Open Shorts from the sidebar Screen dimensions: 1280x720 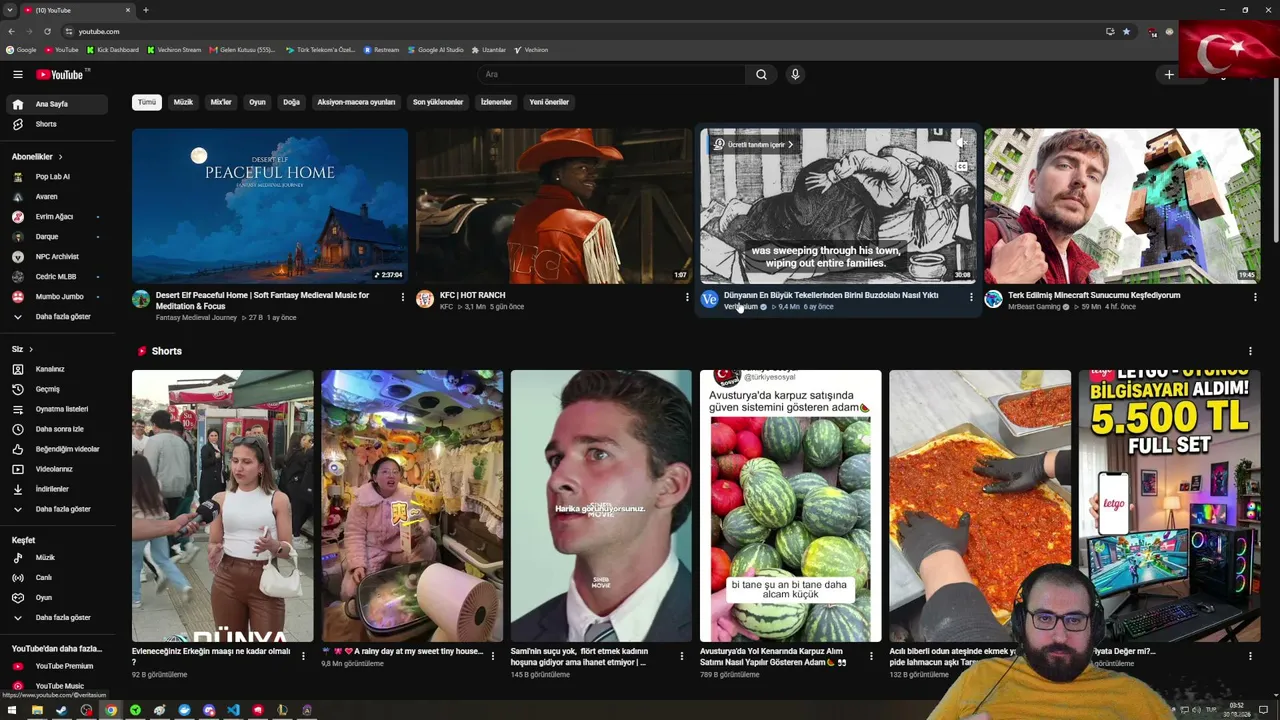[57, 124]
